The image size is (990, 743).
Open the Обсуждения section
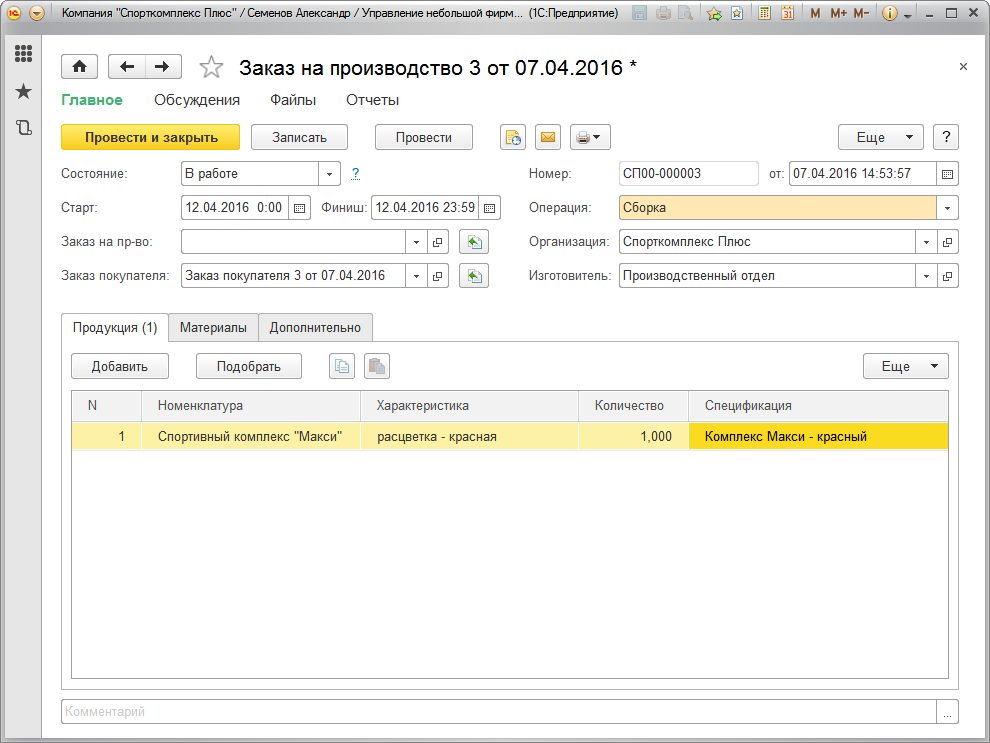tap(197, 100)
